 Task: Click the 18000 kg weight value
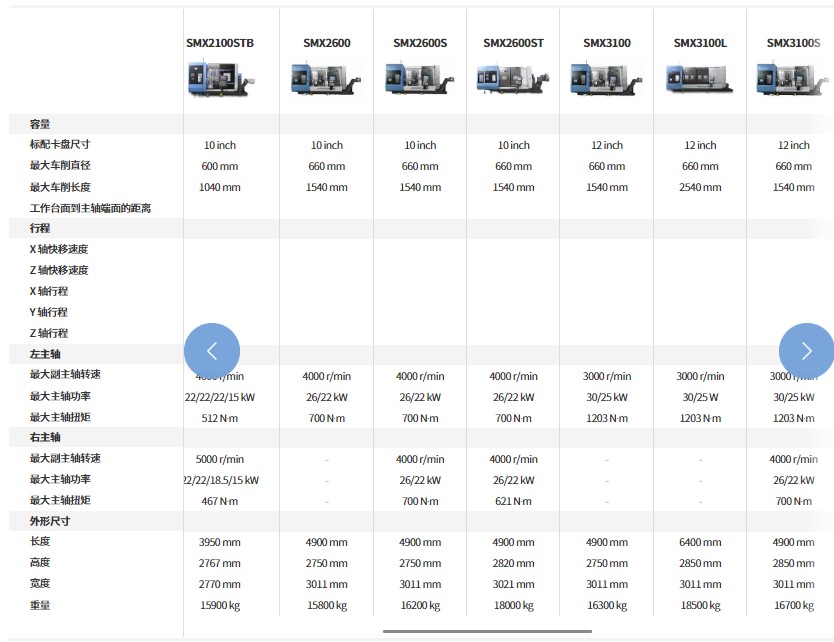[x=513, y=605]
